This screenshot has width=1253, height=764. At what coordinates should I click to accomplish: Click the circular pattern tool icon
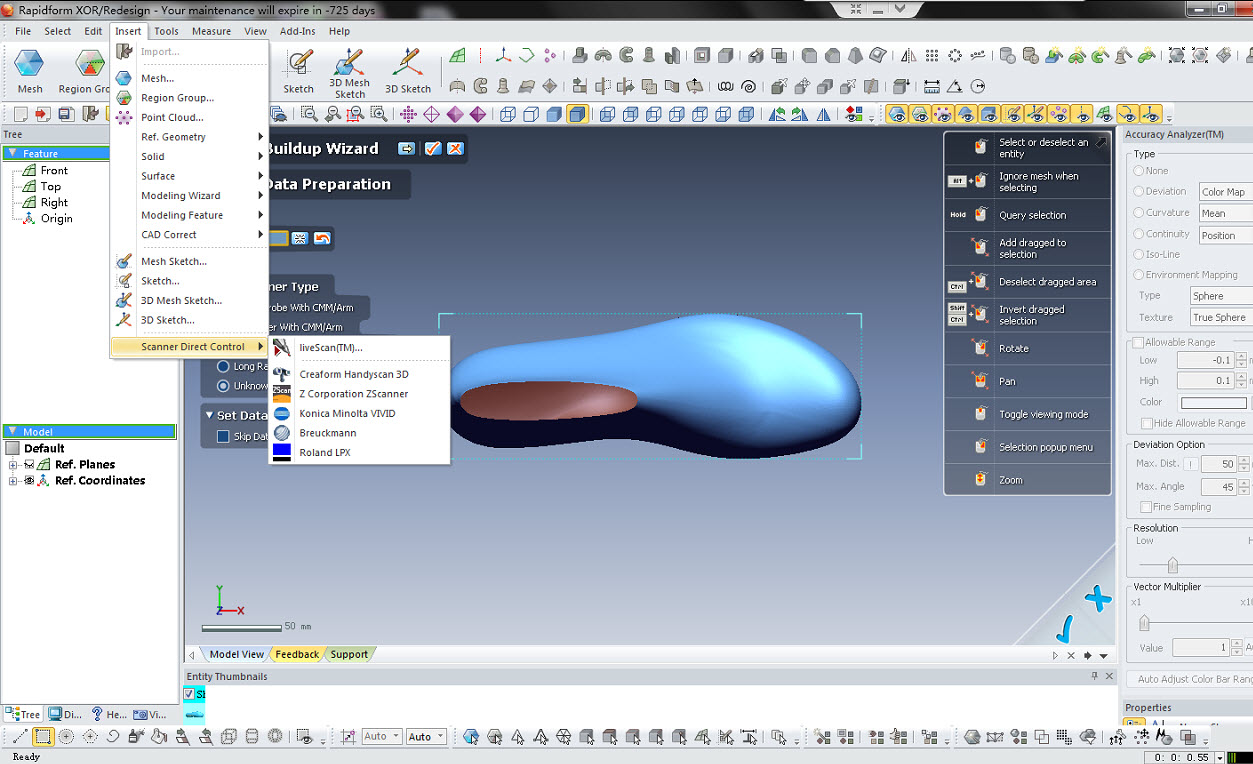click(x=955, y=56)
